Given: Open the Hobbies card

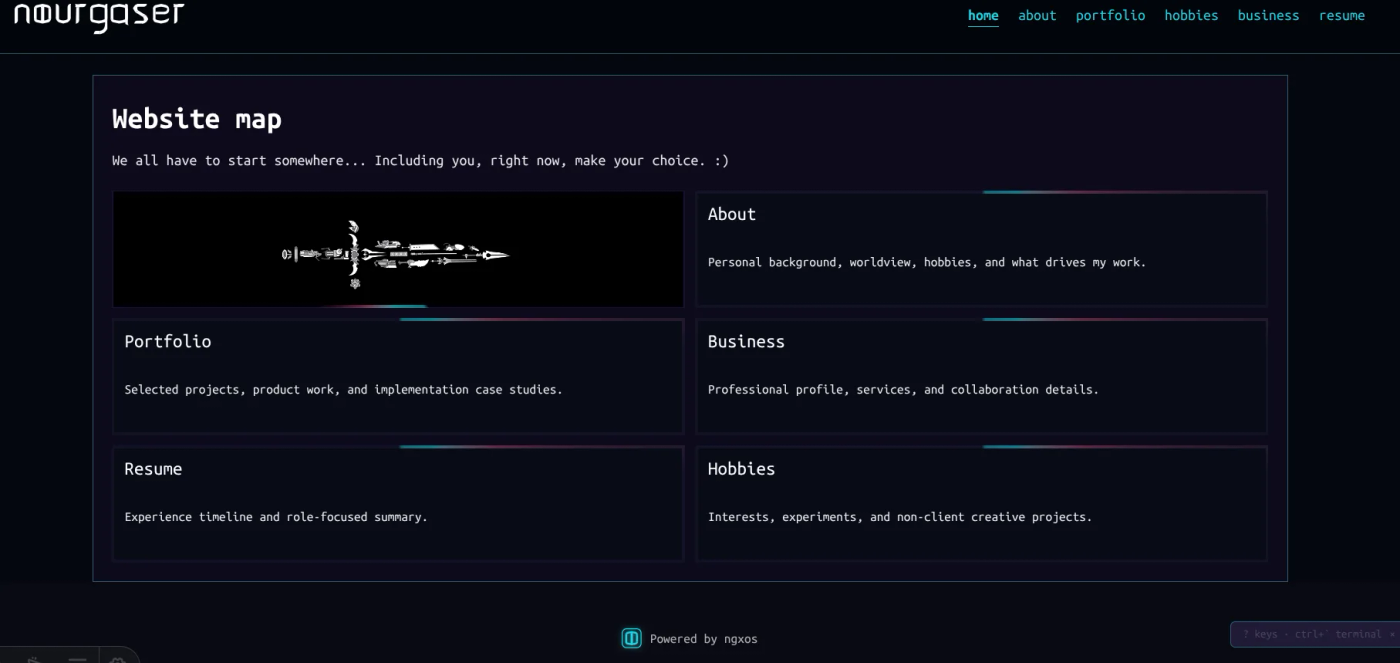Looking at the screenshot, I should click(981, 503).
